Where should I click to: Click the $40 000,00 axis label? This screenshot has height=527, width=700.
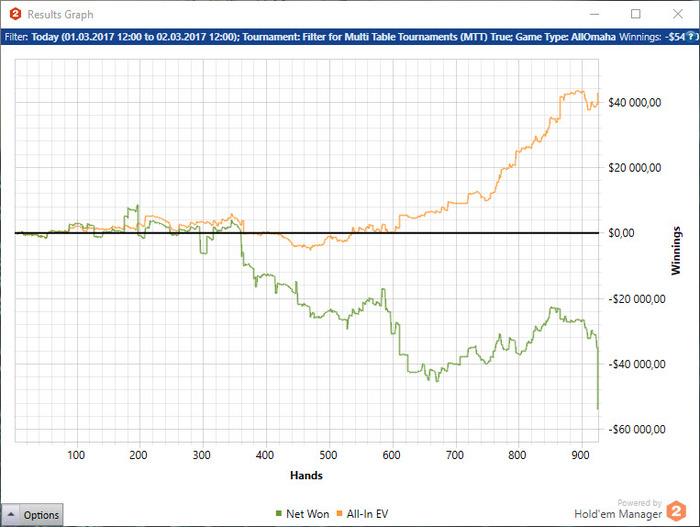click(x=634, y=103)
